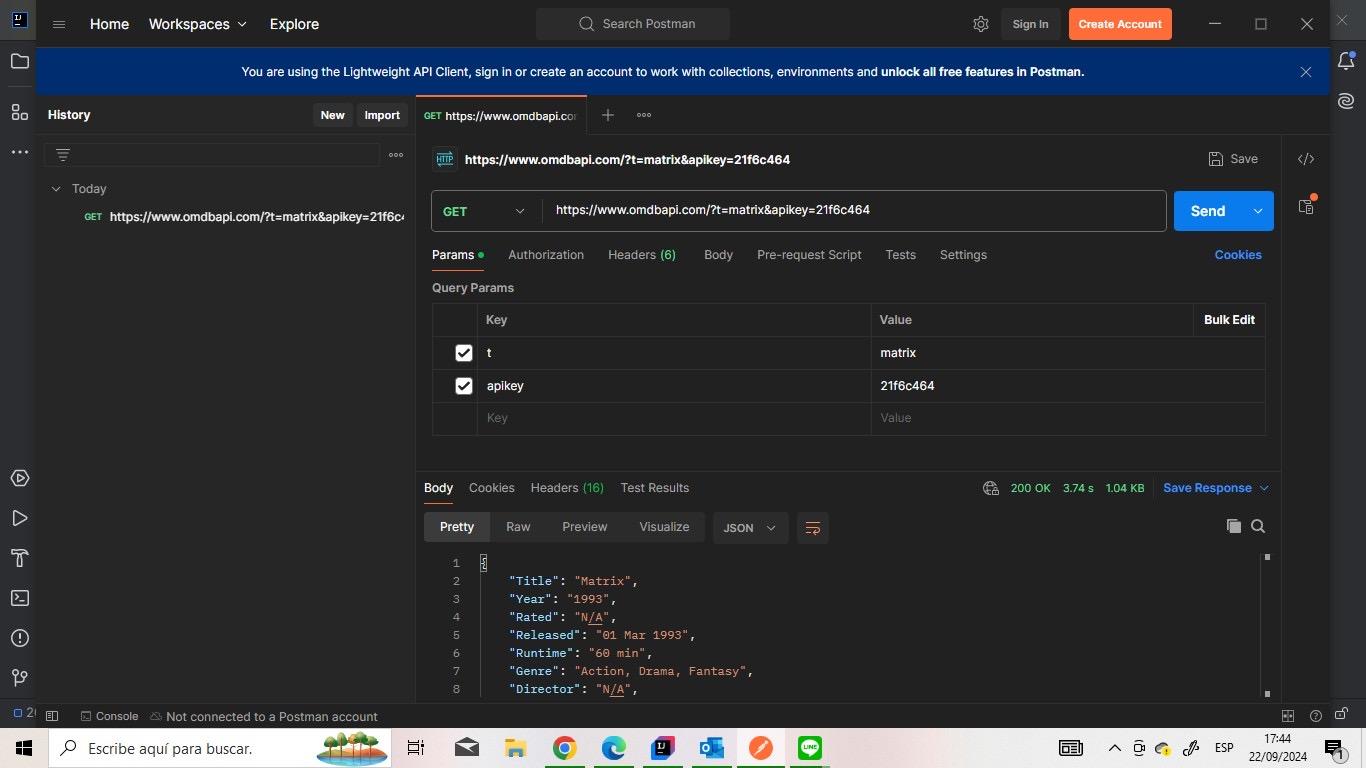Open the request info panel icon

pyautogui.click(x=1306, y=206)
